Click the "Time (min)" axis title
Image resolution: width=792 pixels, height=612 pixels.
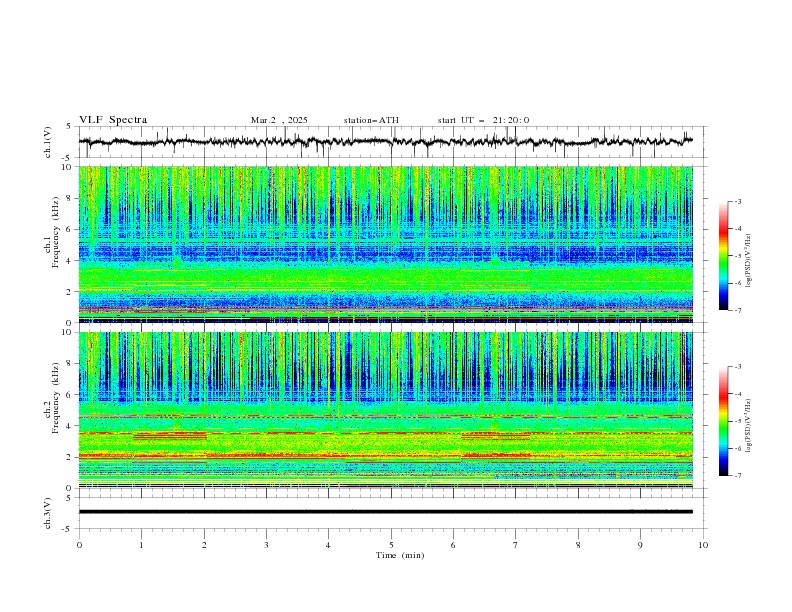[x=400, y=555]
